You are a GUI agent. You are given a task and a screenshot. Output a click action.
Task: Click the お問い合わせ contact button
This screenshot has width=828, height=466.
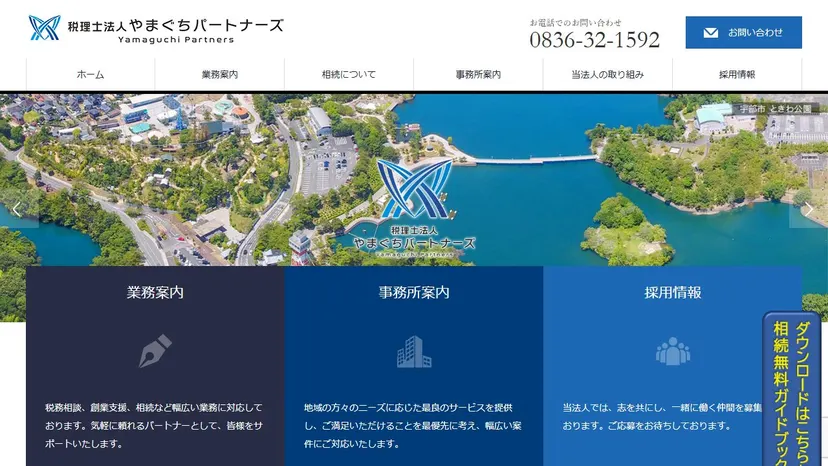coord(744,32)
